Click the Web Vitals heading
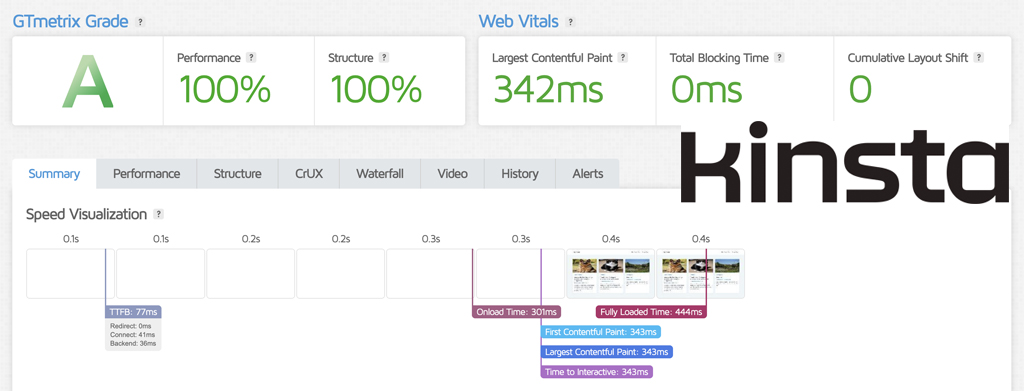Viewport: 1024px width, 391px height. (519, 21)
